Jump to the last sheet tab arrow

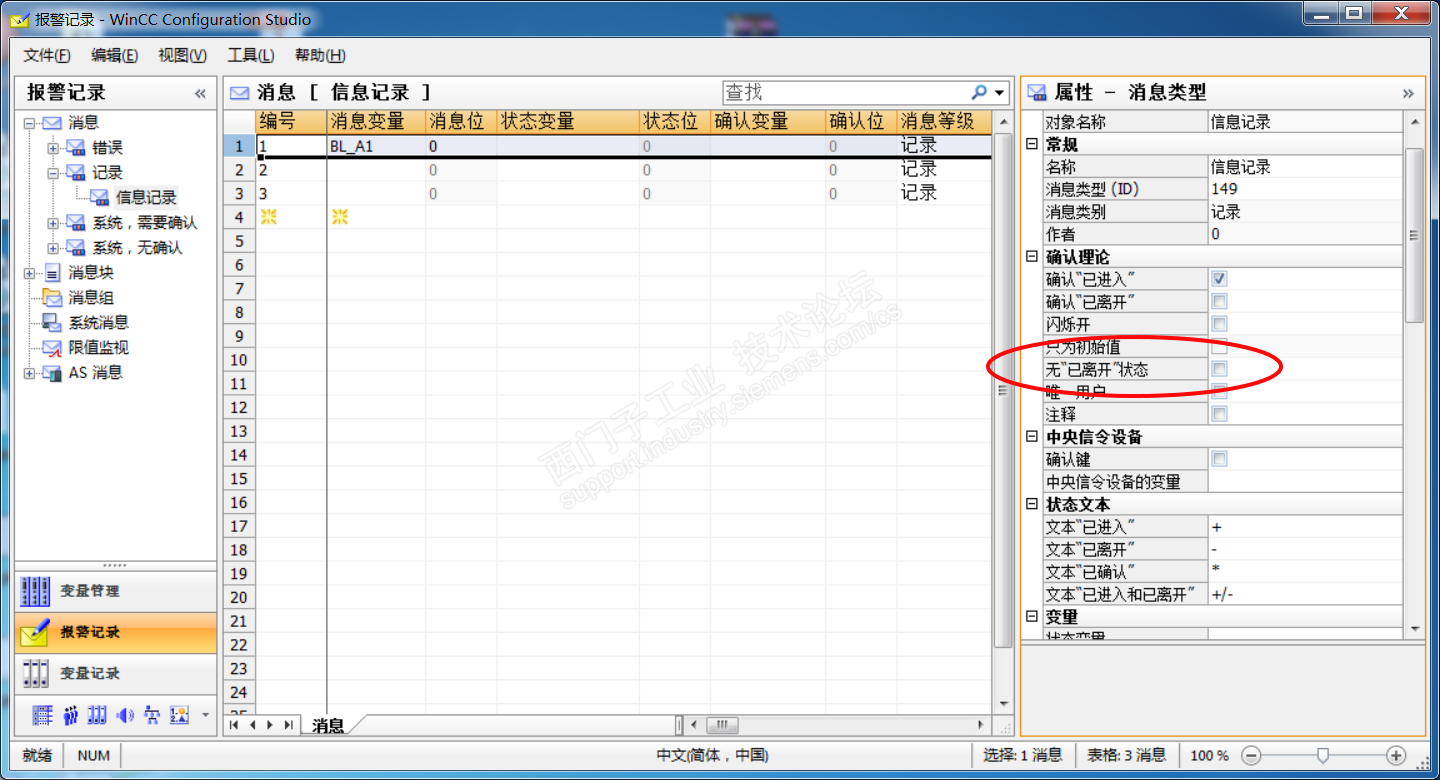click(x=288, y=725)
